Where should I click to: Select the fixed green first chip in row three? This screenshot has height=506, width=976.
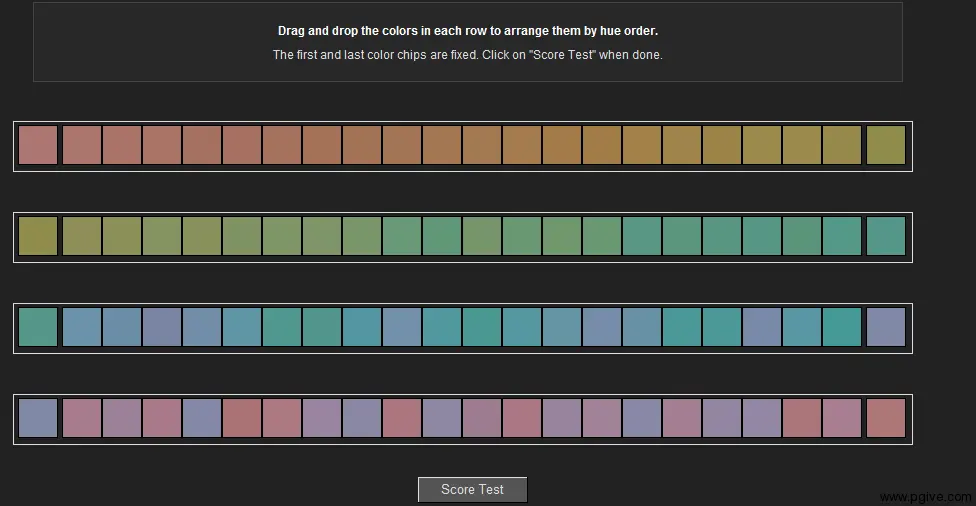[38, 327]
